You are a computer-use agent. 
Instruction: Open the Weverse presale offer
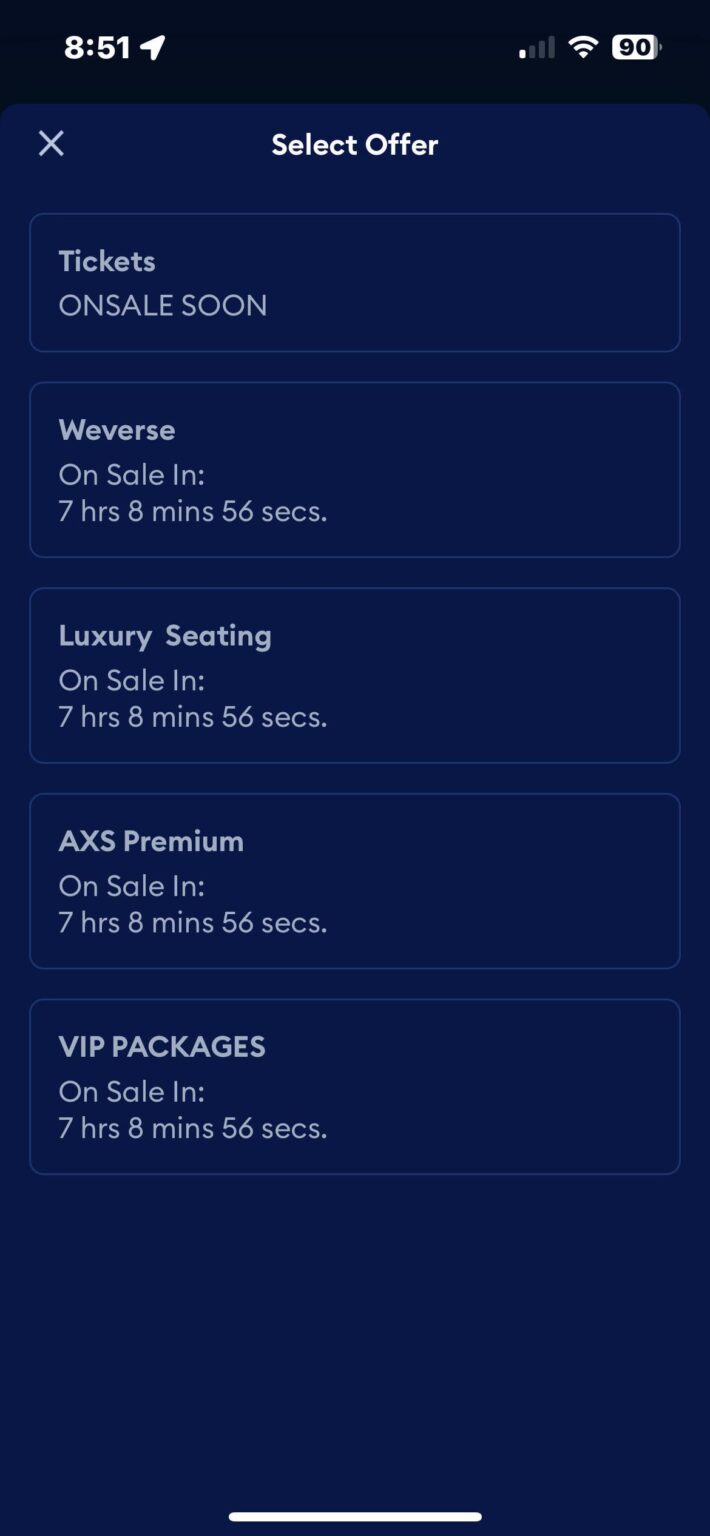pos(355,469)
